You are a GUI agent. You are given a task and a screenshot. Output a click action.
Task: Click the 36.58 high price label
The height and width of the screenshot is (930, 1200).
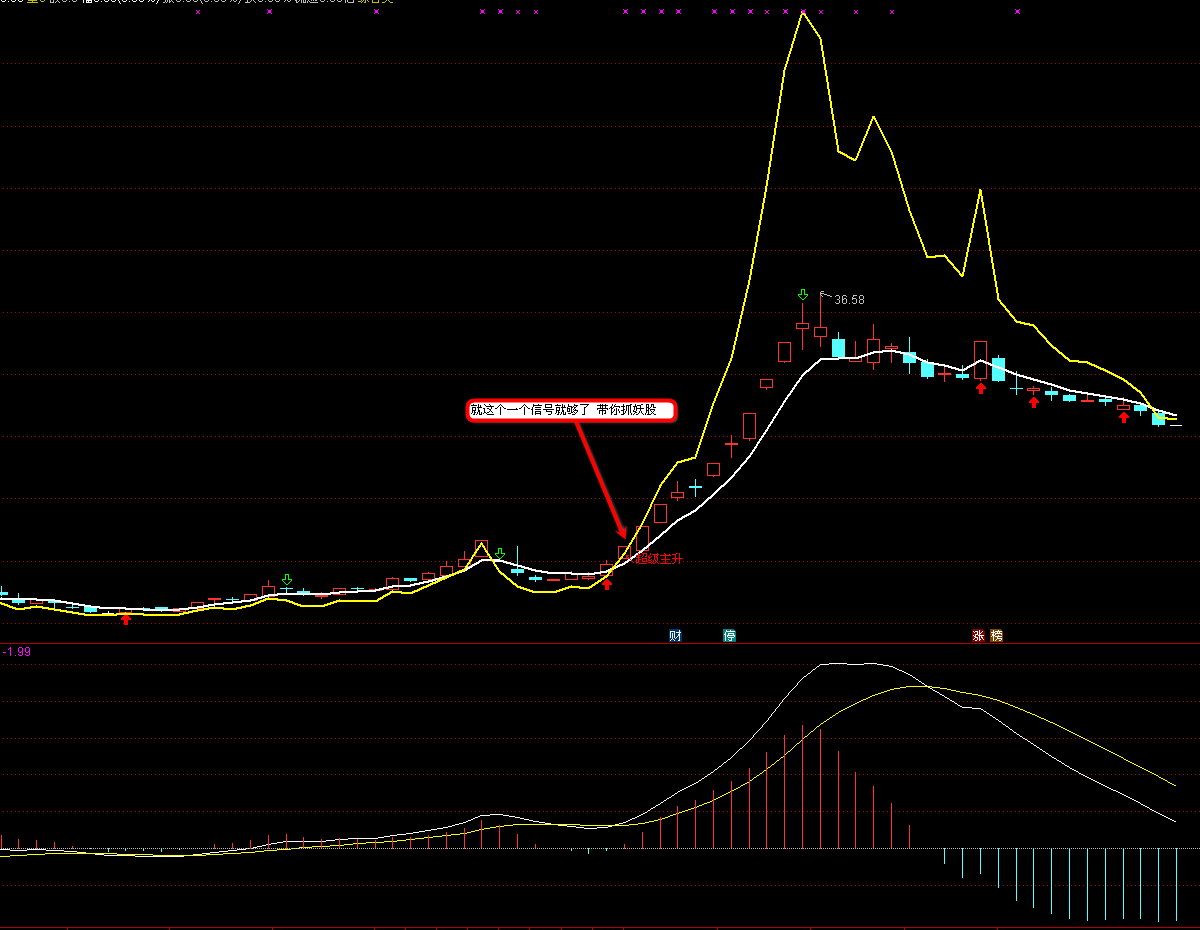pos(849,299)
